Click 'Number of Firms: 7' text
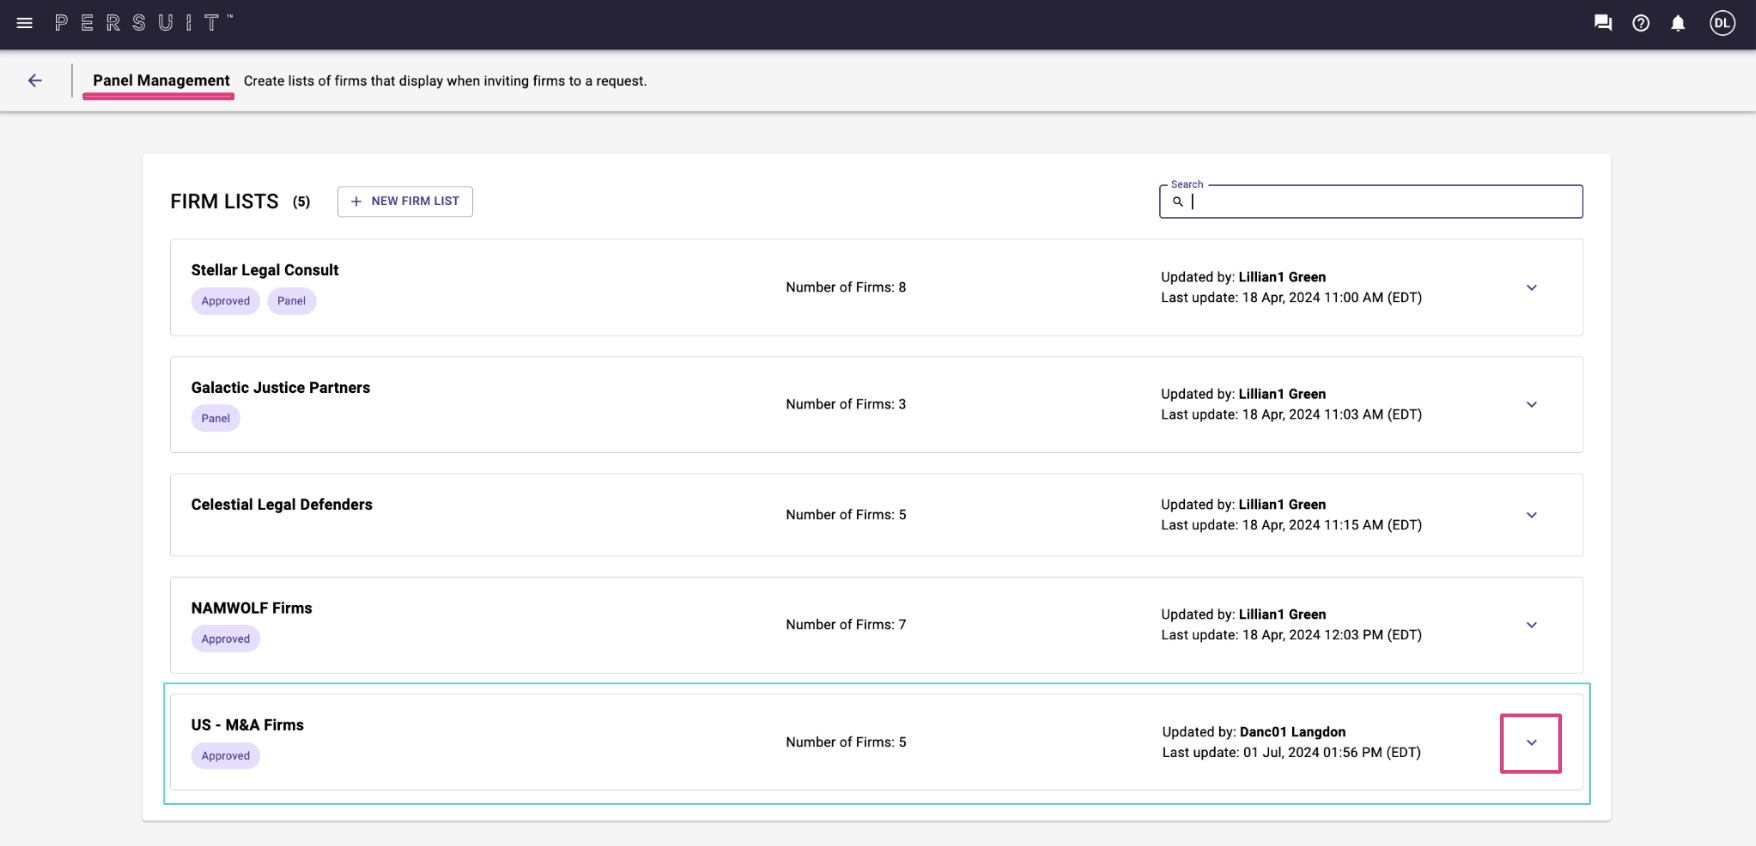 click(846, 624)
